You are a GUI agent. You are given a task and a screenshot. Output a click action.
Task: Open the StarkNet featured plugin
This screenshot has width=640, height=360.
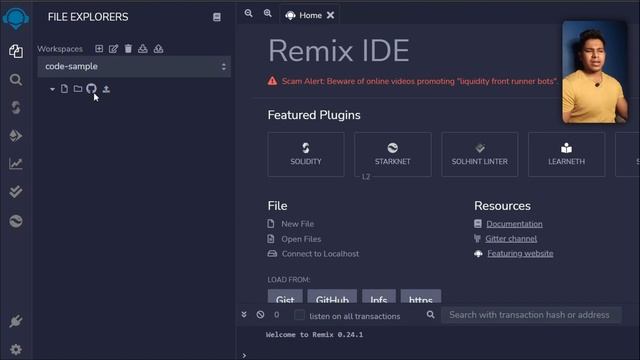coord(393,154)
